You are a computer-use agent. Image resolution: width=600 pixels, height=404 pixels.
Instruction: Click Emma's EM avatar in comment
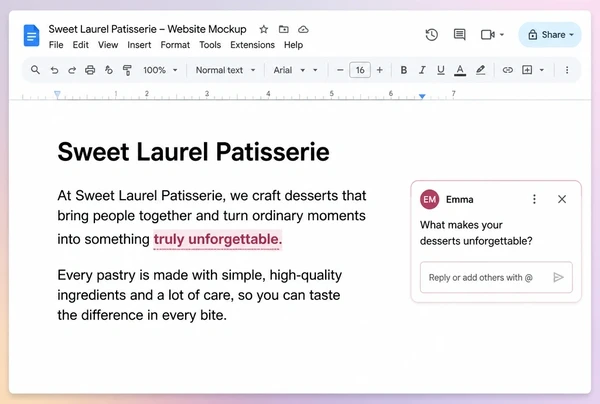coord(429,199)
